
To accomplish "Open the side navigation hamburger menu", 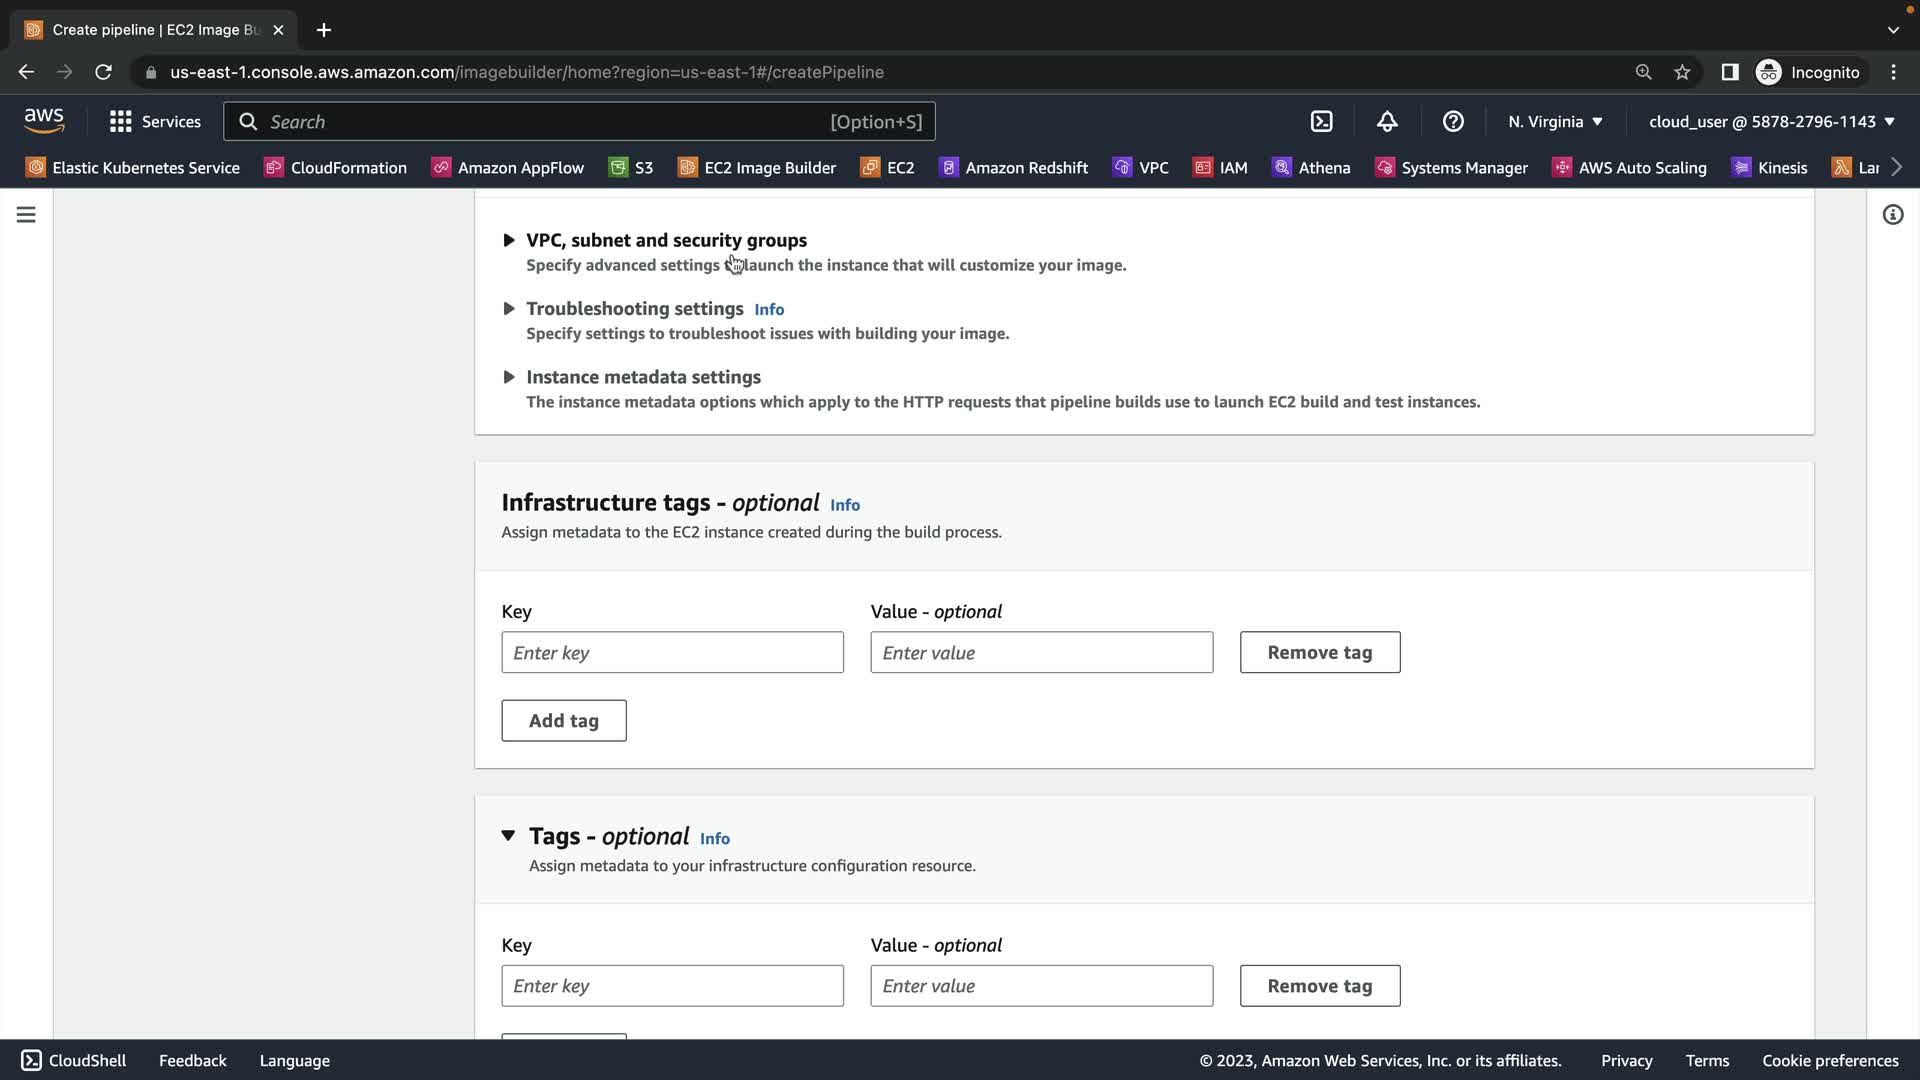I will (26, 215).
